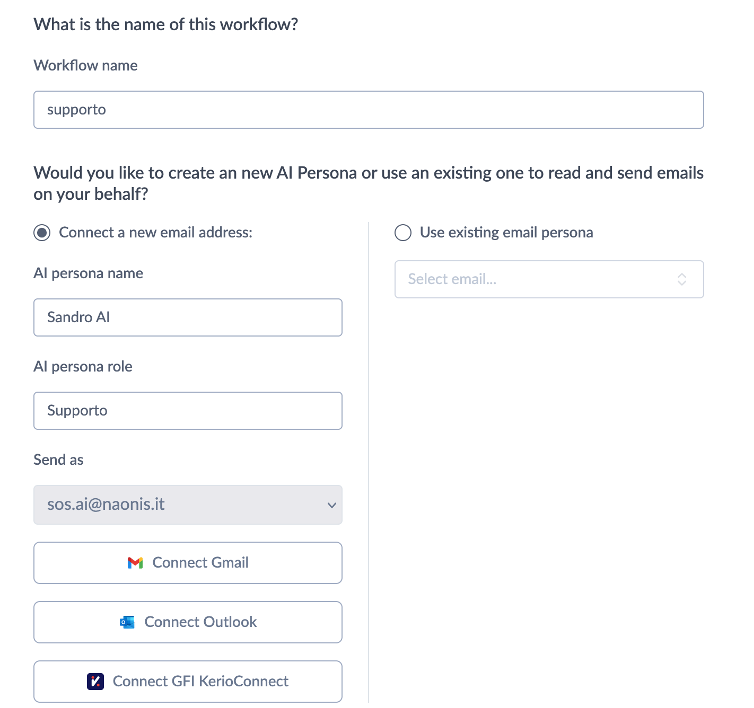The image size is (754, 708).
Task: Click the Outlook logo icon
Action: (x=127, y=622)
